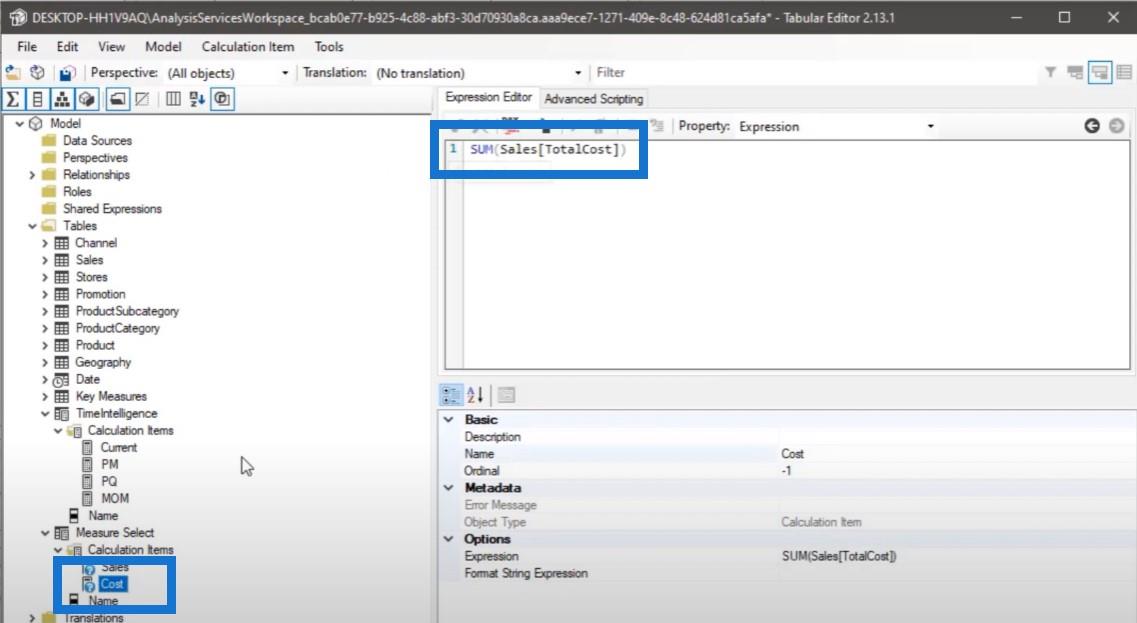Select the Cost calculation item
The width and height of the screenshot is (1137, 623).
[112, 584]
